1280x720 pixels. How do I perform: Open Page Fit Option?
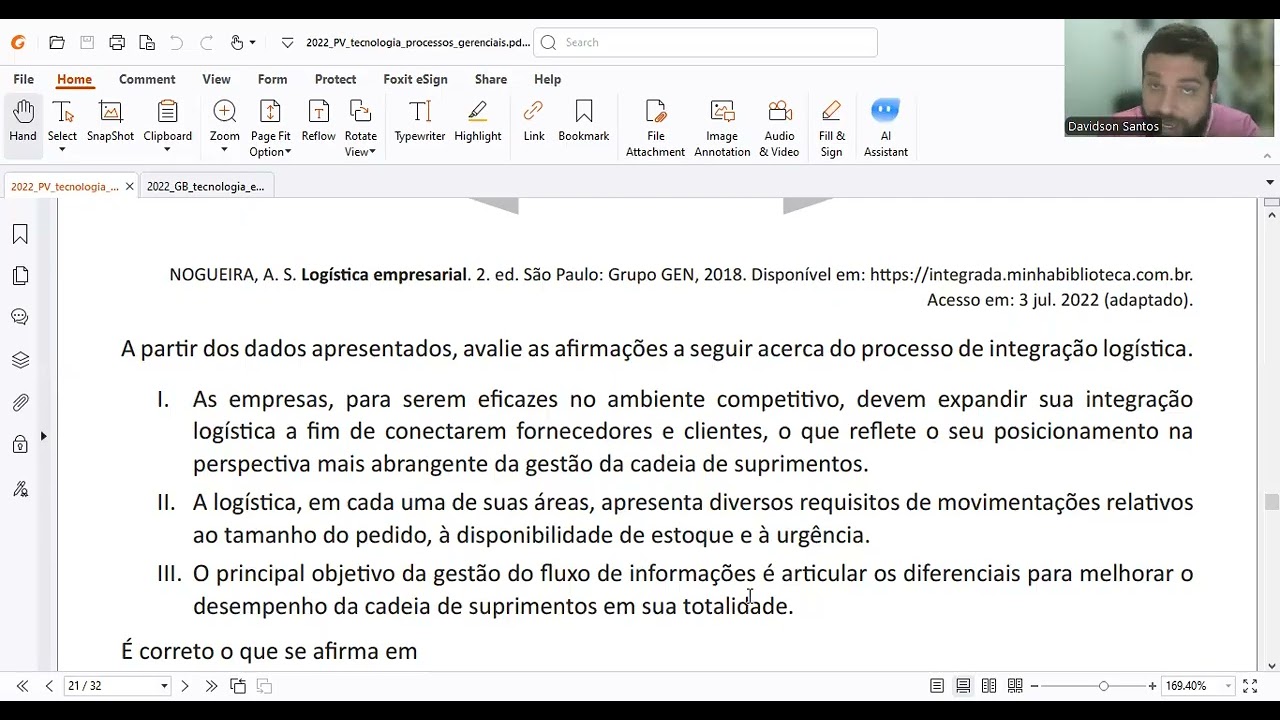(270, 128)
